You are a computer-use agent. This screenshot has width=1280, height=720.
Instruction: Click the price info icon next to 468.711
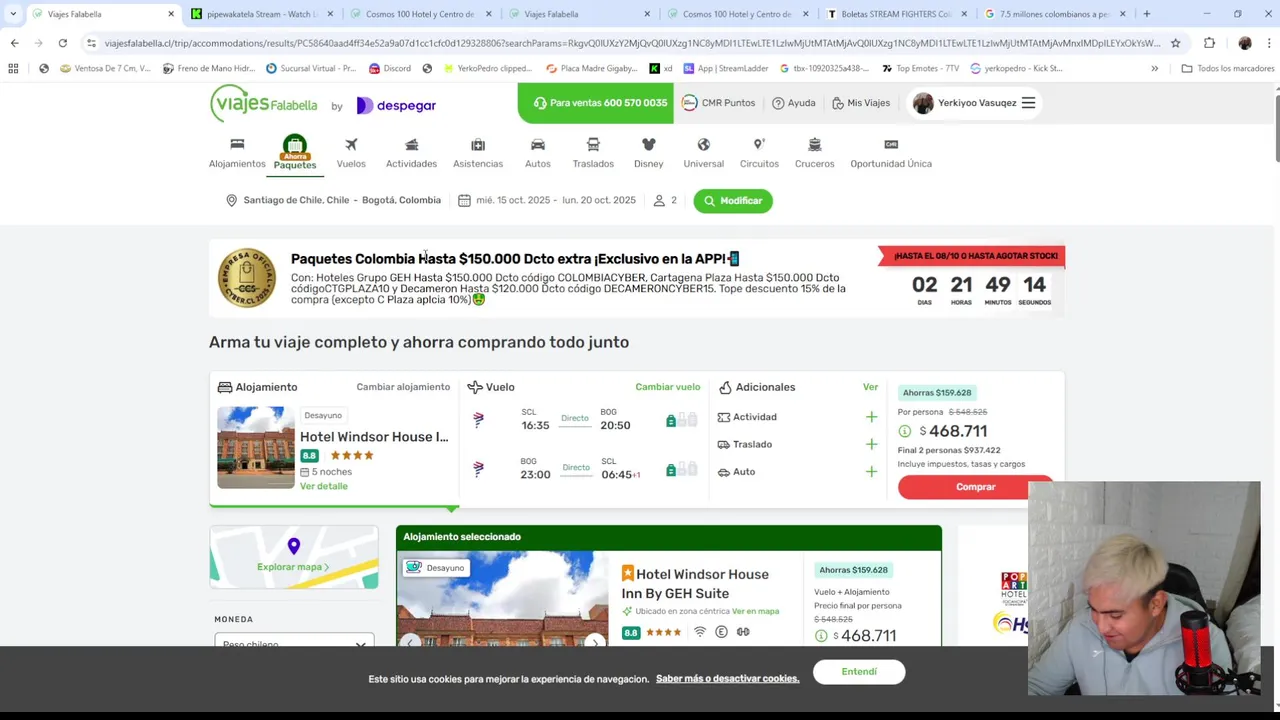(x=904, y=431)
